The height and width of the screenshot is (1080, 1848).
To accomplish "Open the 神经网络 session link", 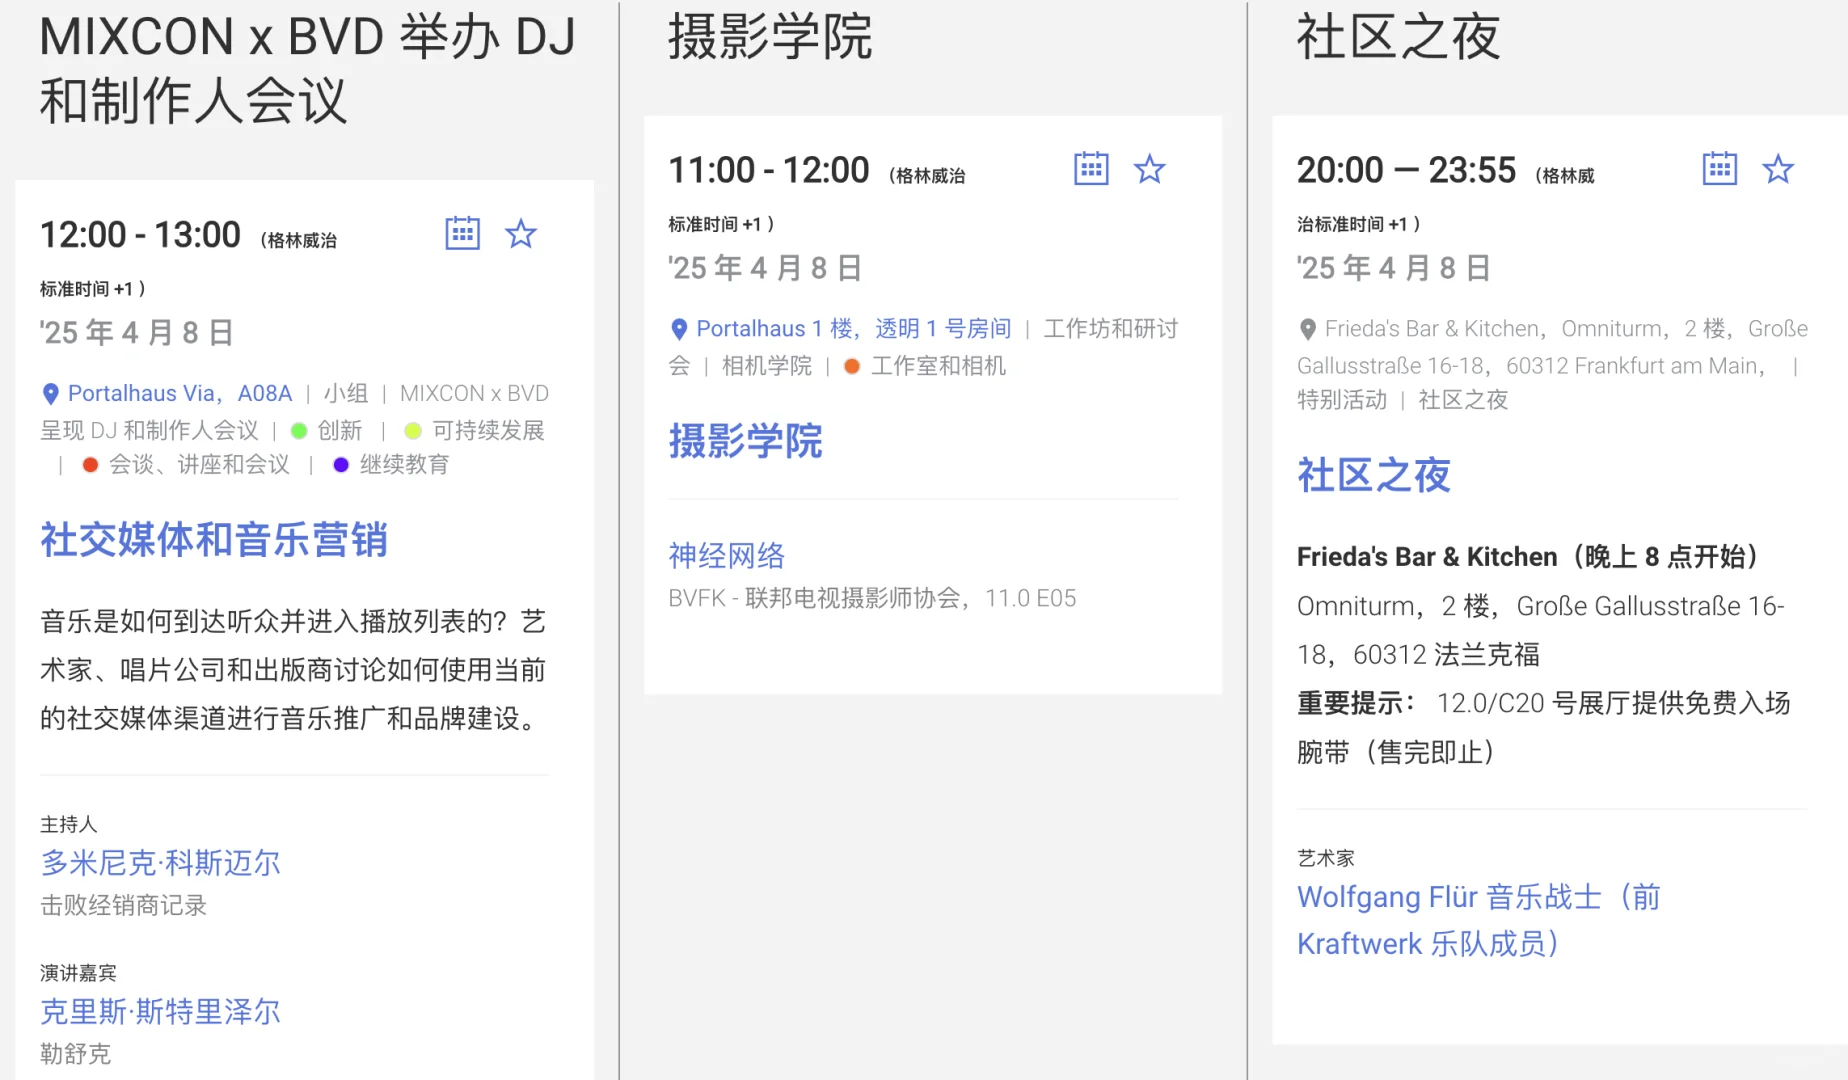I will [727, 555].
